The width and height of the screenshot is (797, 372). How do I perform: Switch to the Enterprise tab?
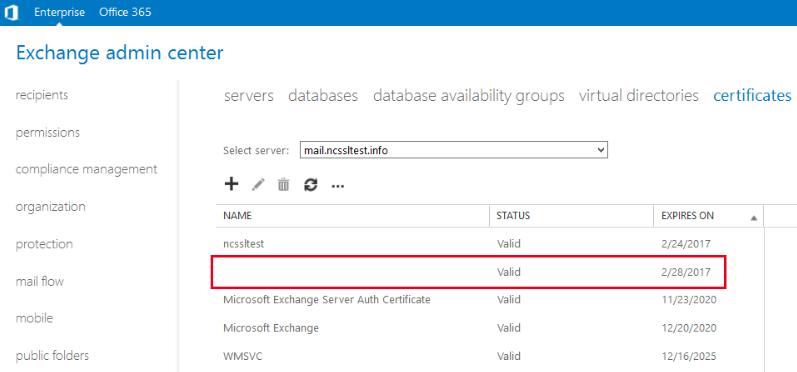[59, 12]
